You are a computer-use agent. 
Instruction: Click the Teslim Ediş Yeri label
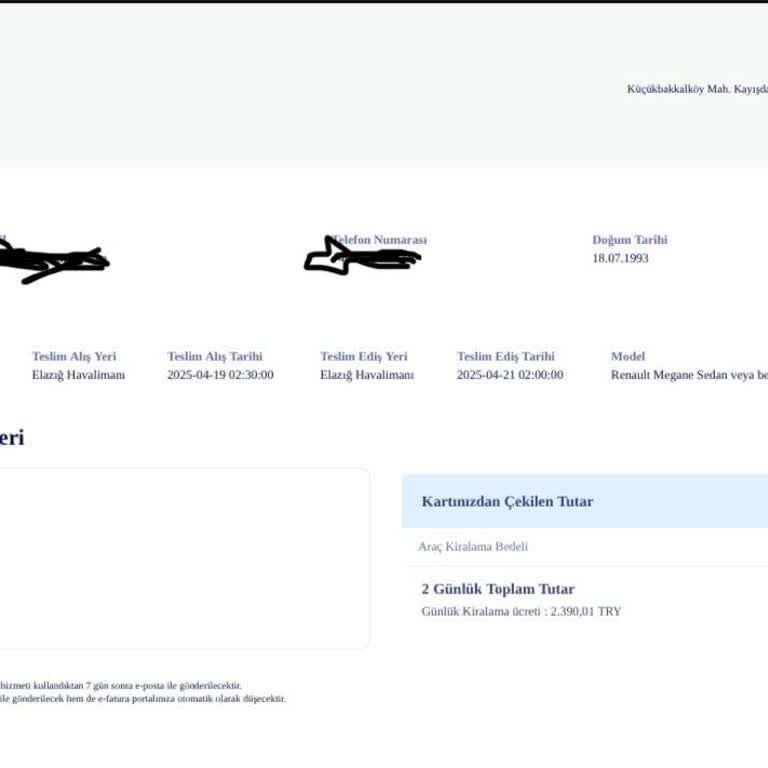(364, 356)
